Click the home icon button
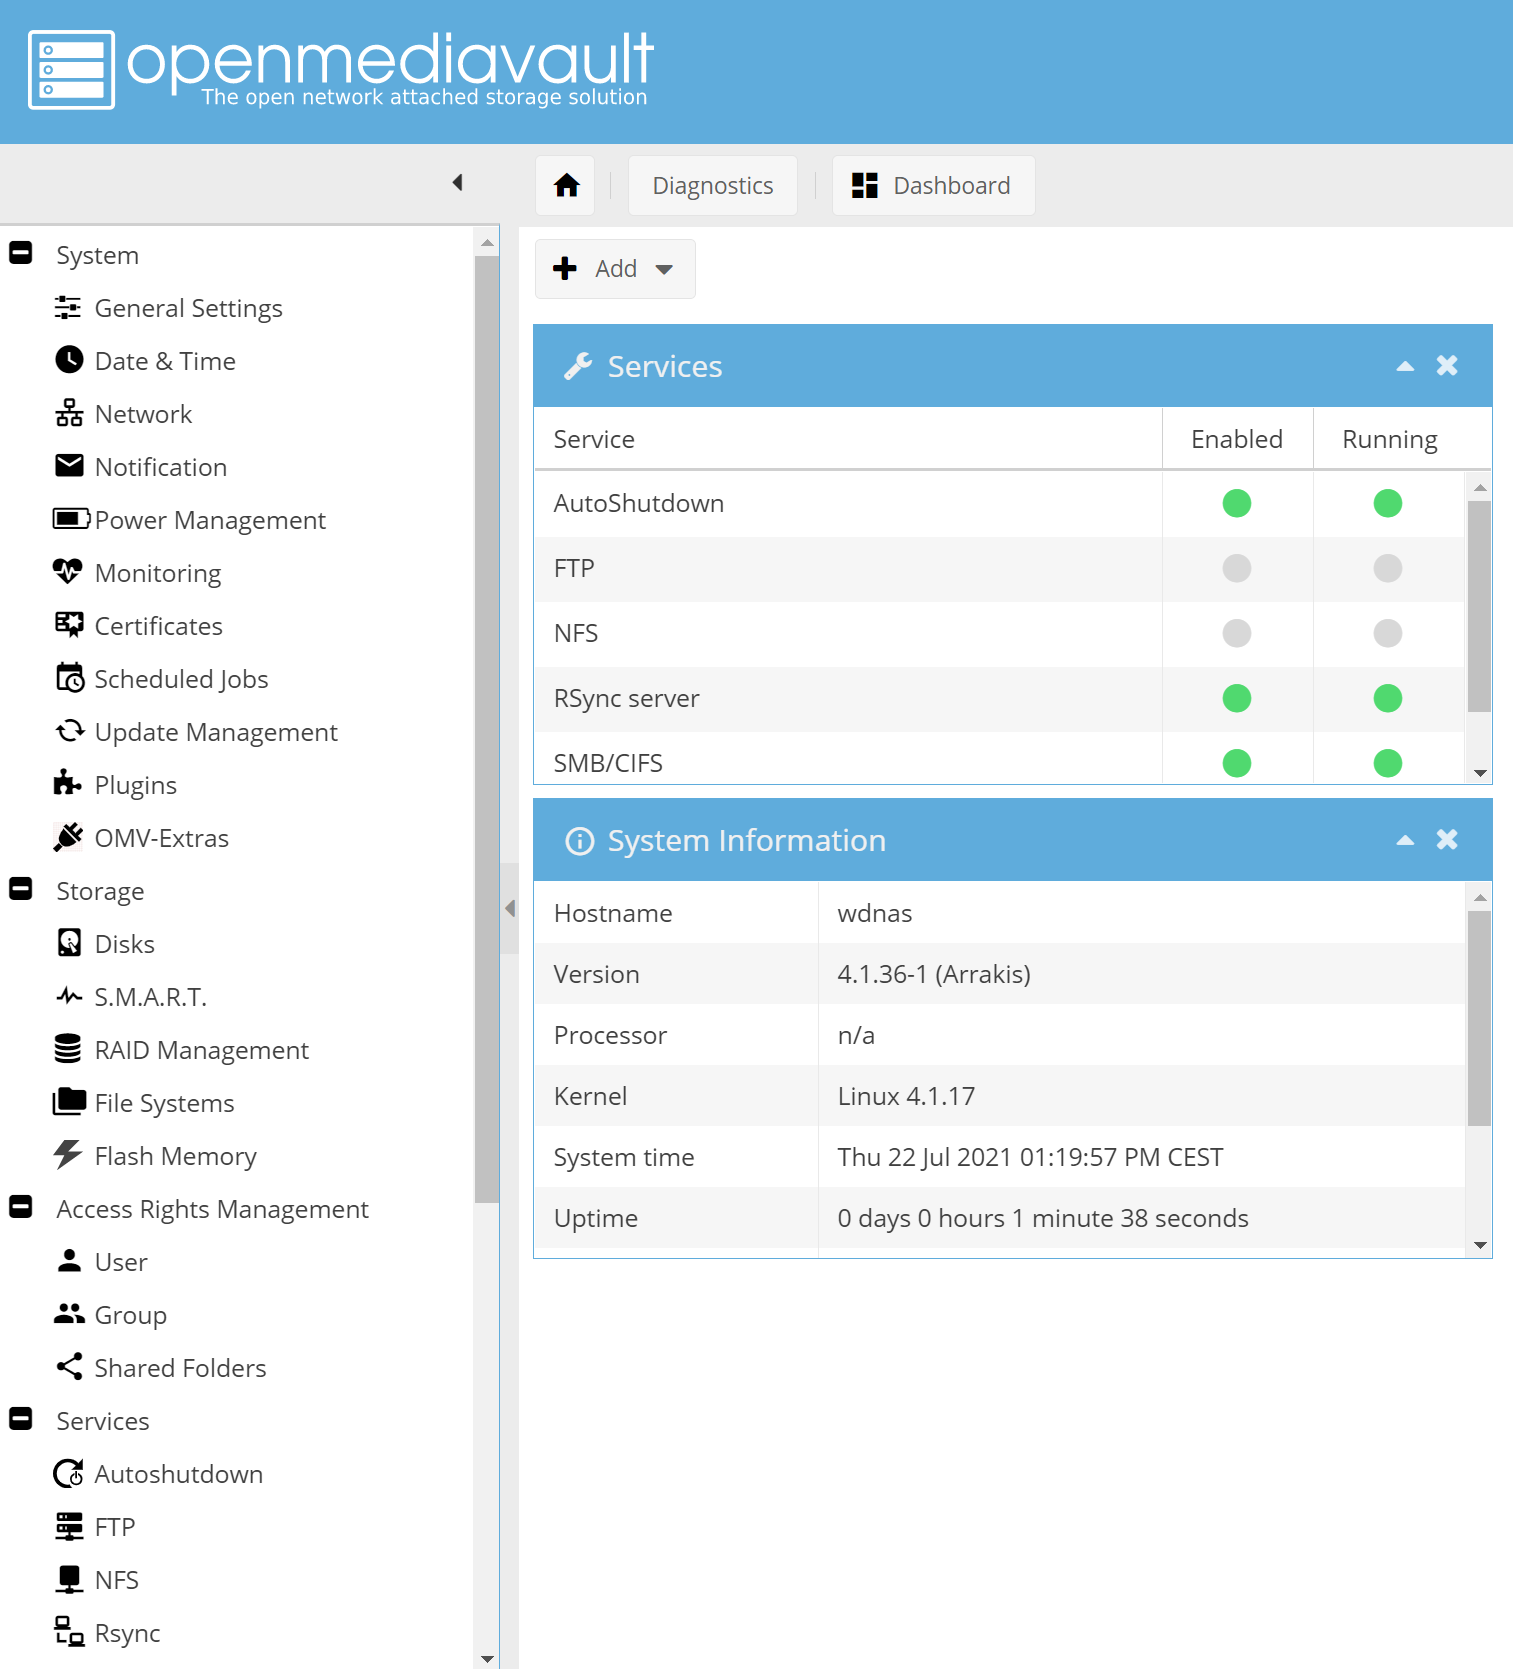 566,185
